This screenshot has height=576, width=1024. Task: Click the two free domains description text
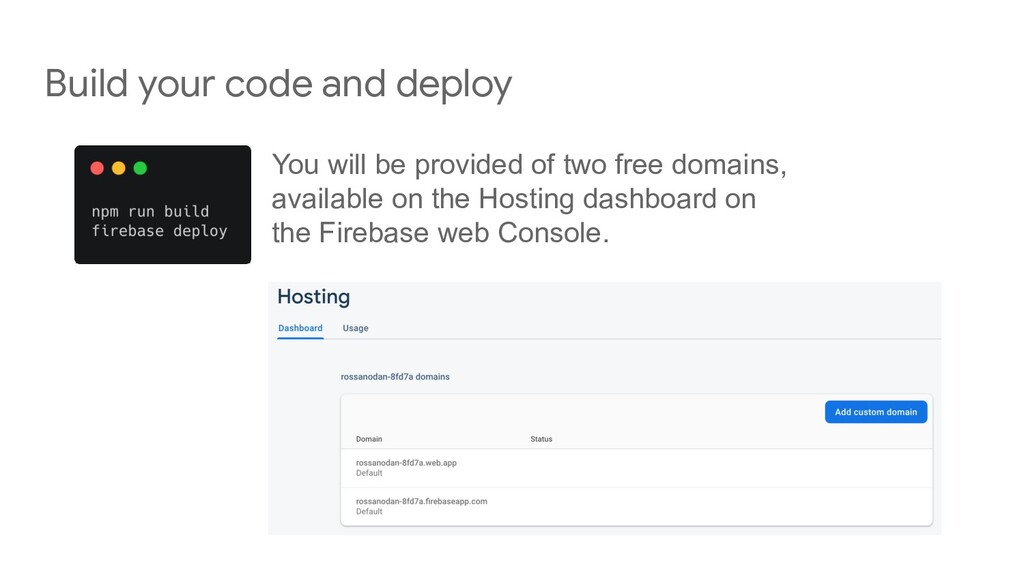click(529, 165)
